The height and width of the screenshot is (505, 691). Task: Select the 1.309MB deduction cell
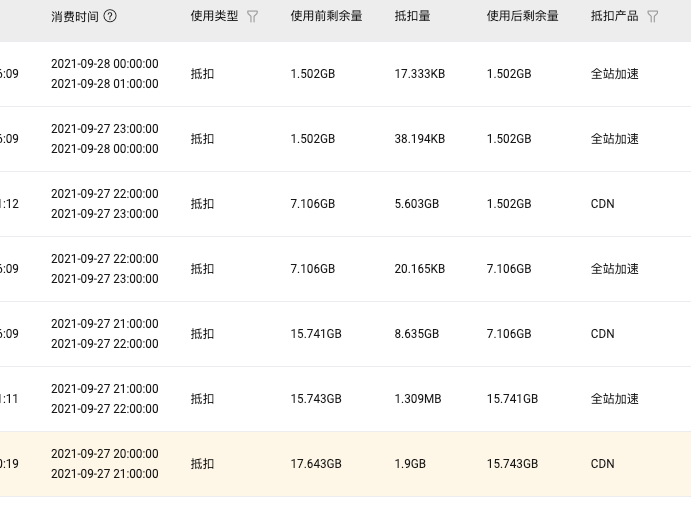tap(417, 399)
